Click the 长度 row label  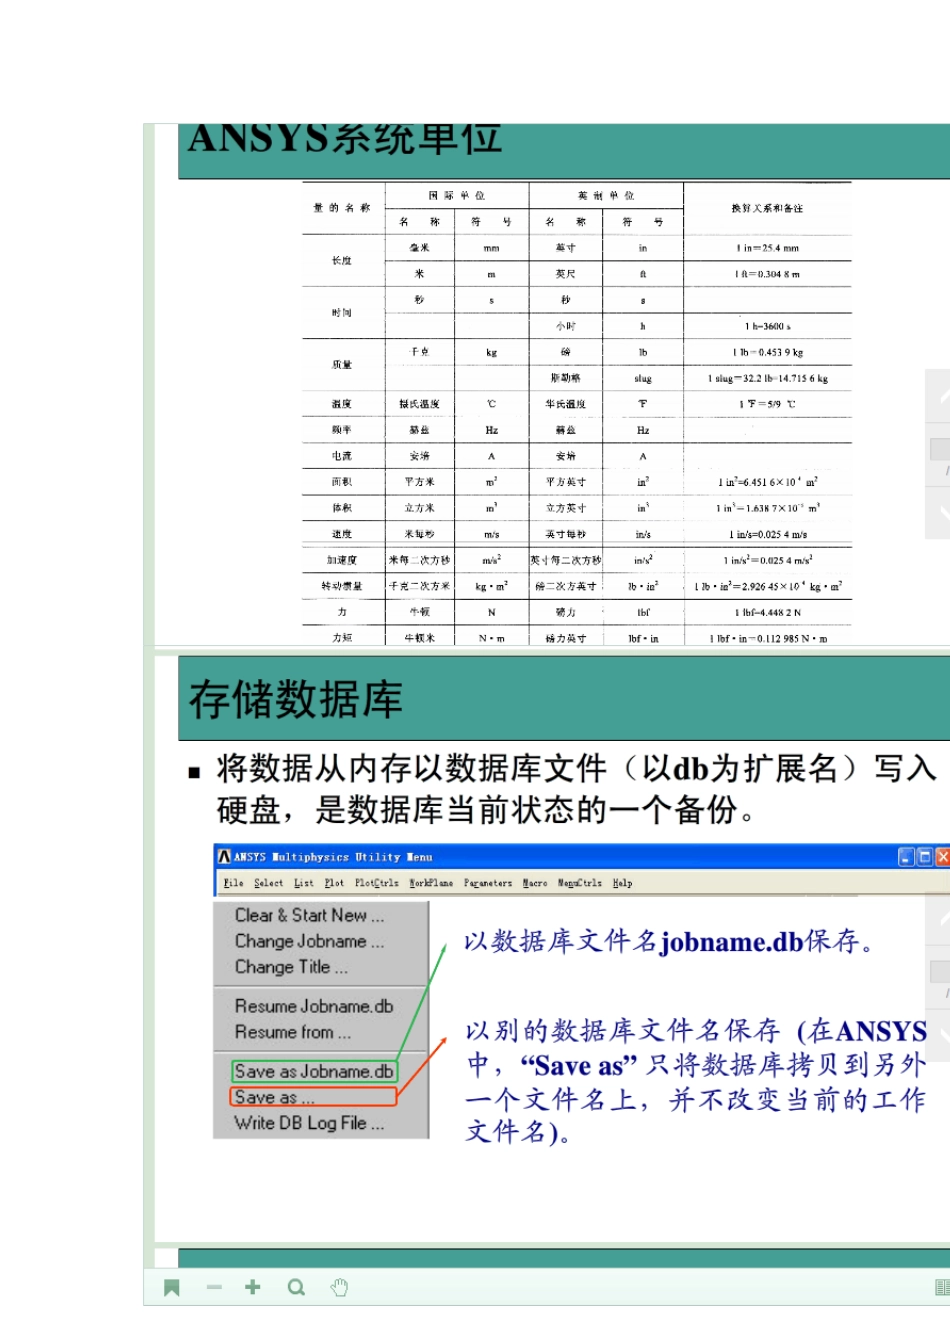[342, 261]
